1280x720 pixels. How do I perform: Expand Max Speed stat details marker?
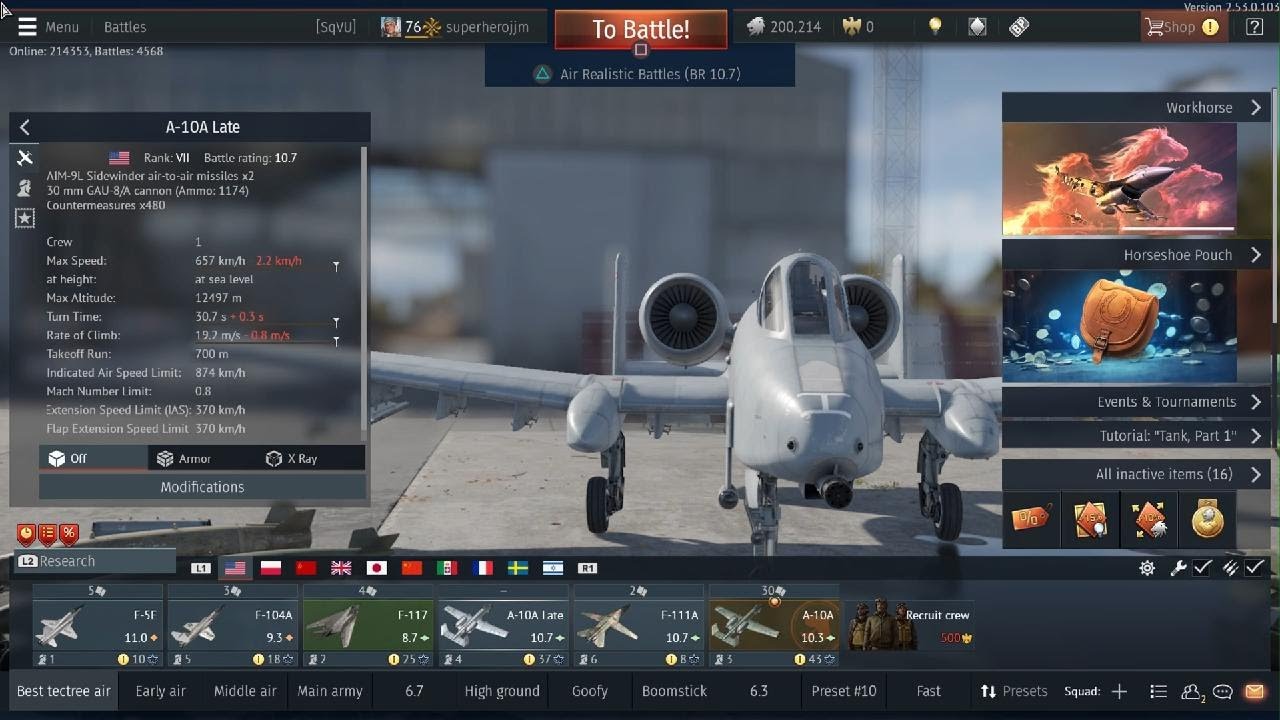pyautogui.click(x=336, y=266)
